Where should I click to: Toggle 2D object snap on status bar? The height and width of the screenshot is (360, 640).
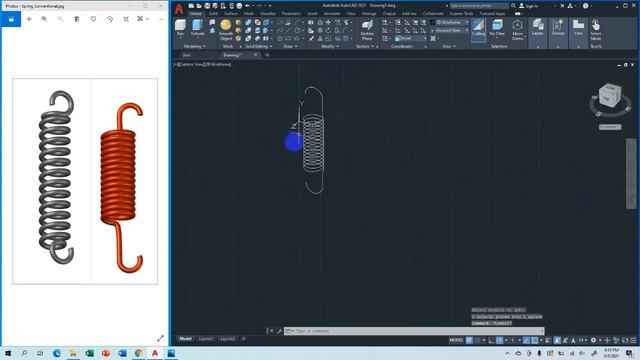tap(534, 340)
